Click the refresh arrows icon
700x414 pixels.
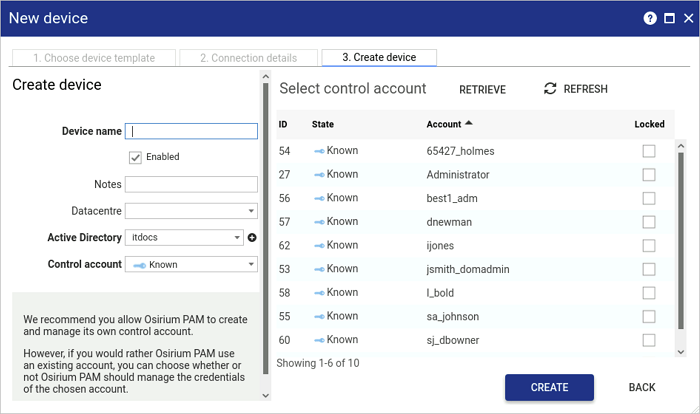click(550, 89)
